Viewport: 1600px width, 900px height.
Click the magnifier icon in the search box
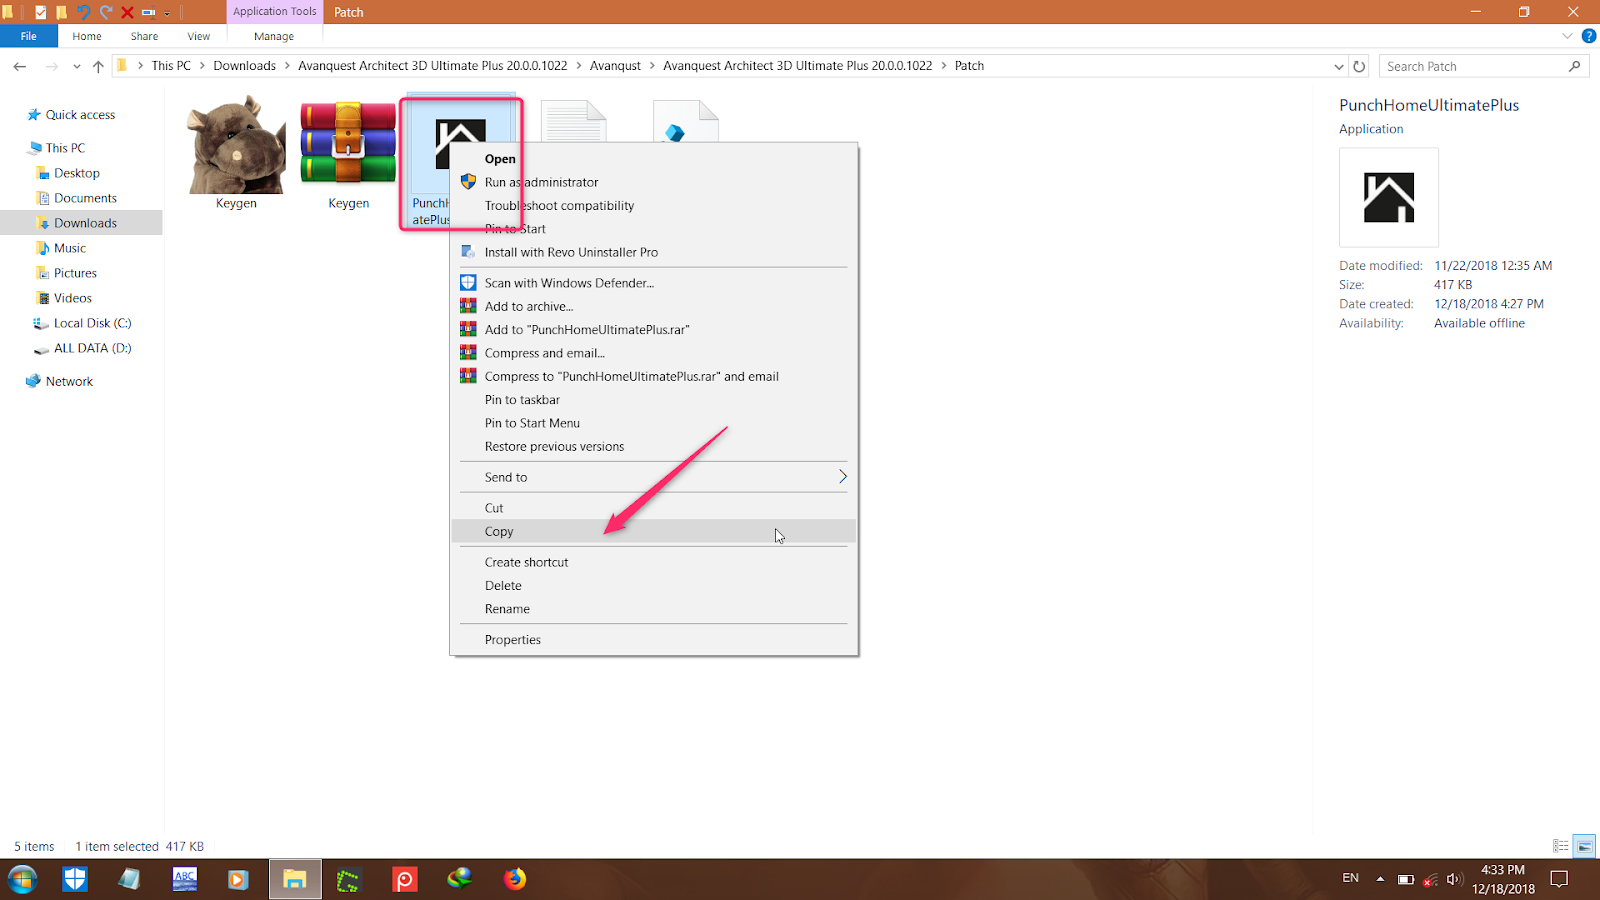pos(1575,66)
